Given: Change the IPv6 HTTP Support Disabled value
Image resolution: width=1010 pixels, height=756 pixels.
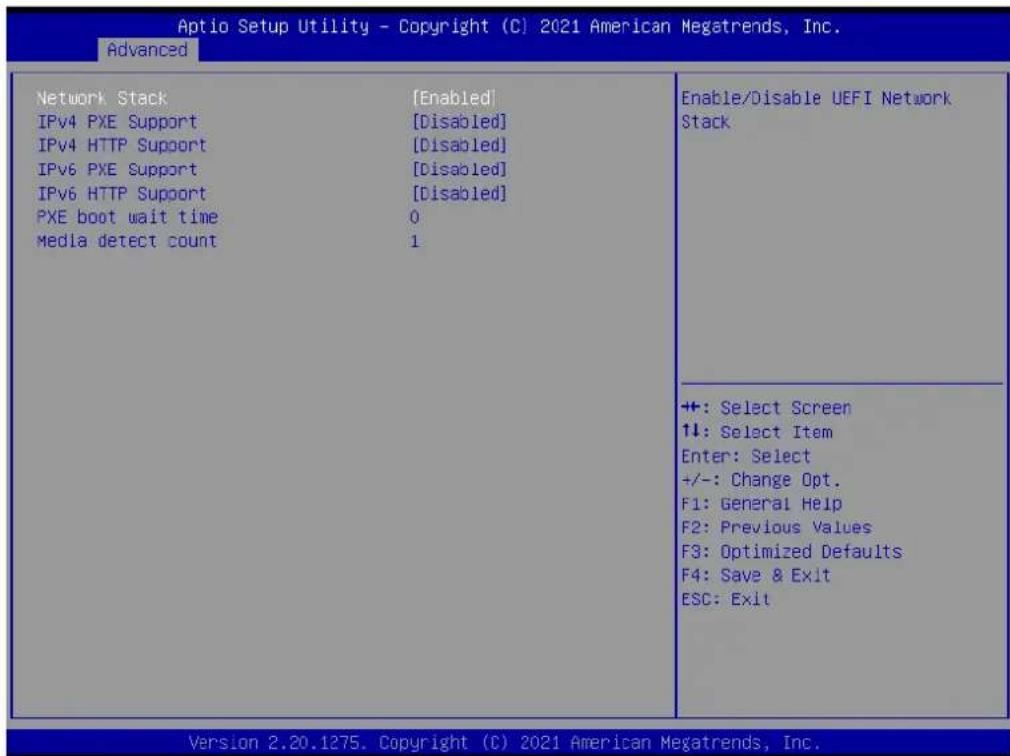Looking at the screenshot, I should [459, 193].
